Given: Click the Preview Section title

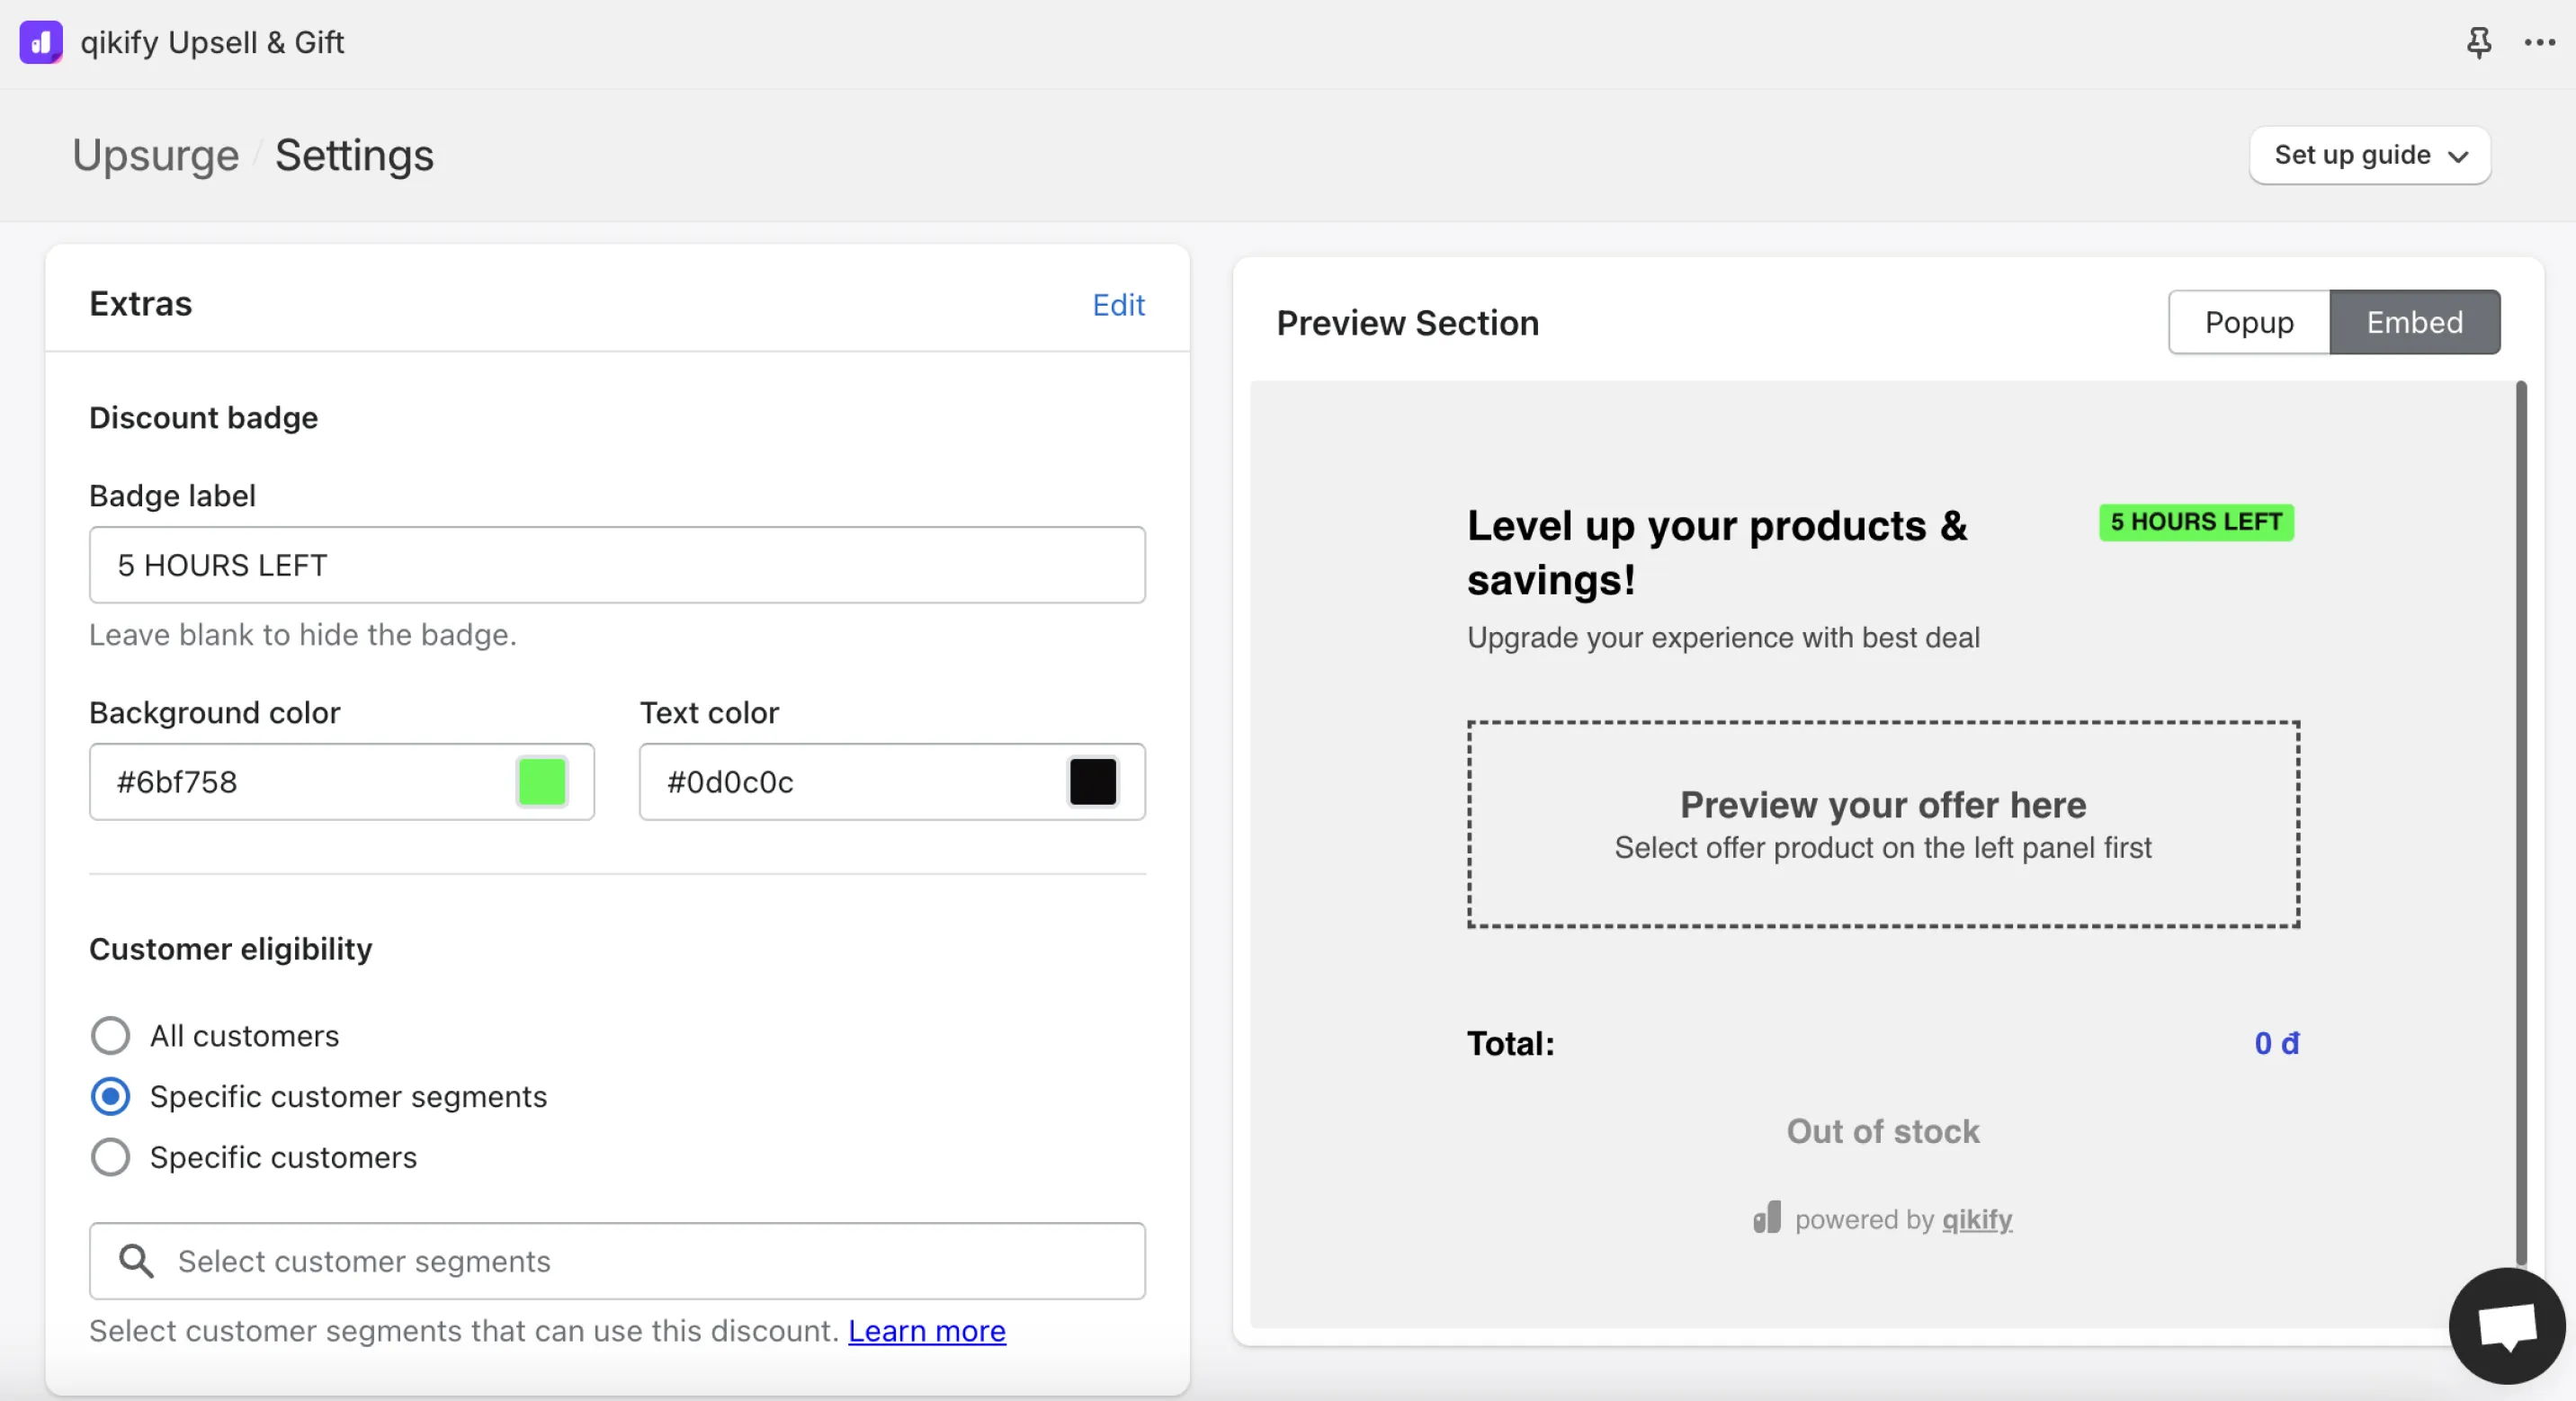Looking at the screenshot, I should click(x=1407, y=323).
